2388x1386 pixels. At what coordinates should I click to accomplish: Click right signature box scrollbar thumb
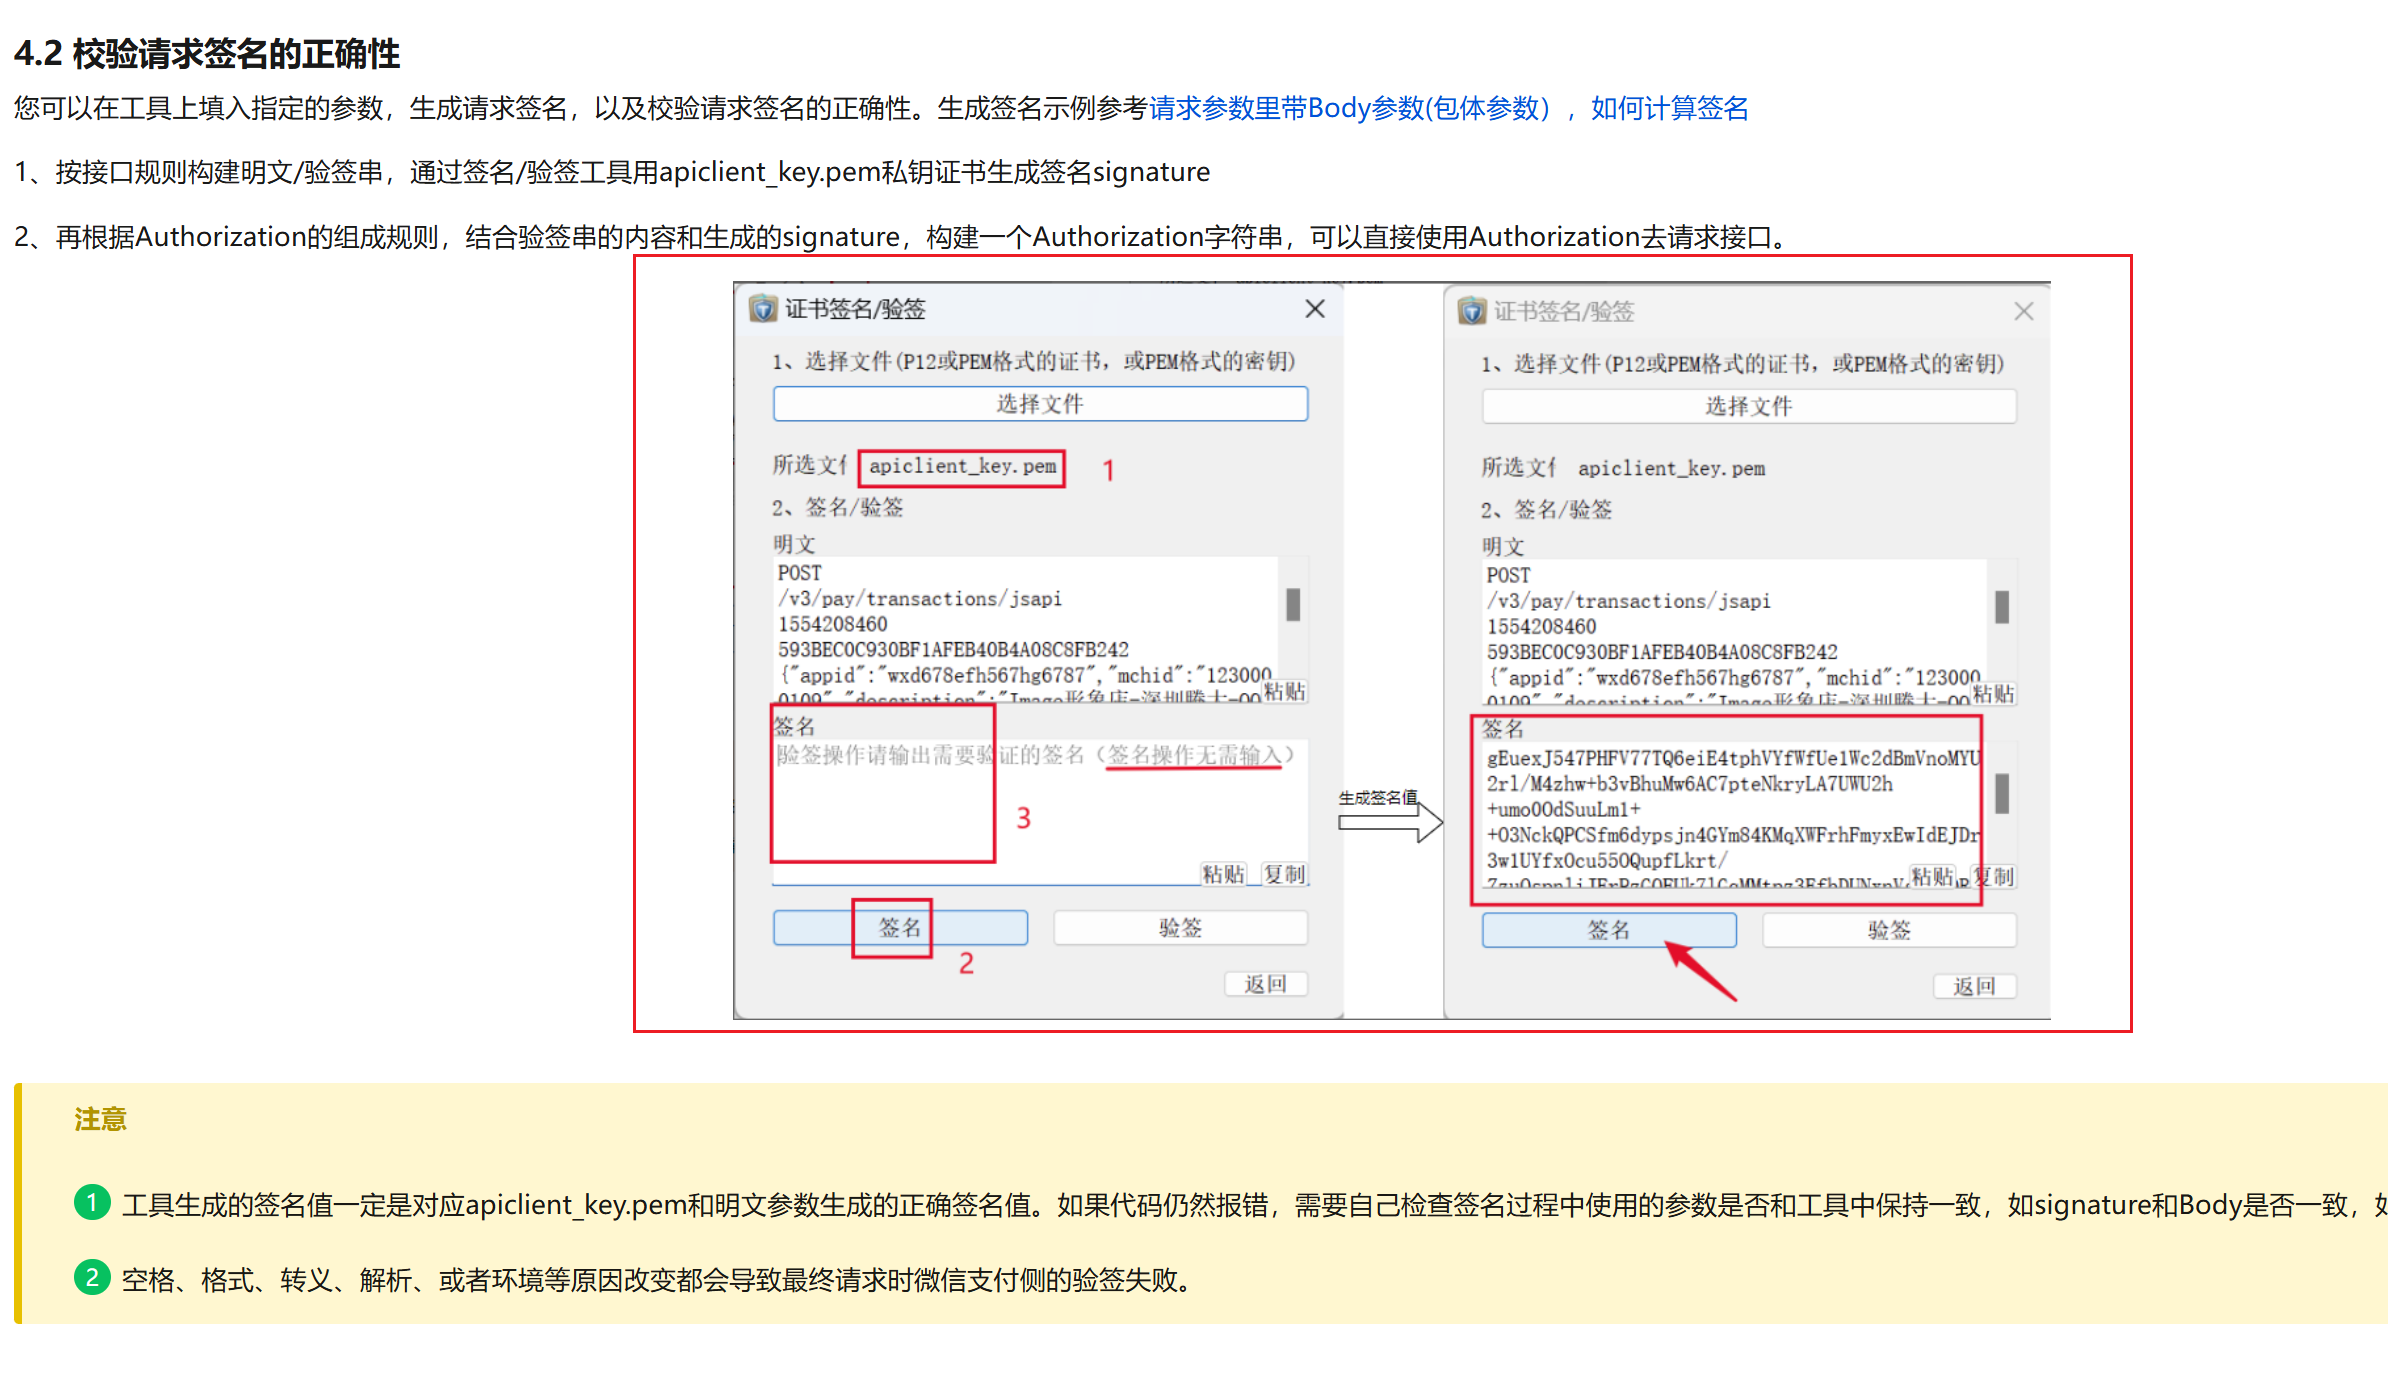click(x=2001, y=793)
